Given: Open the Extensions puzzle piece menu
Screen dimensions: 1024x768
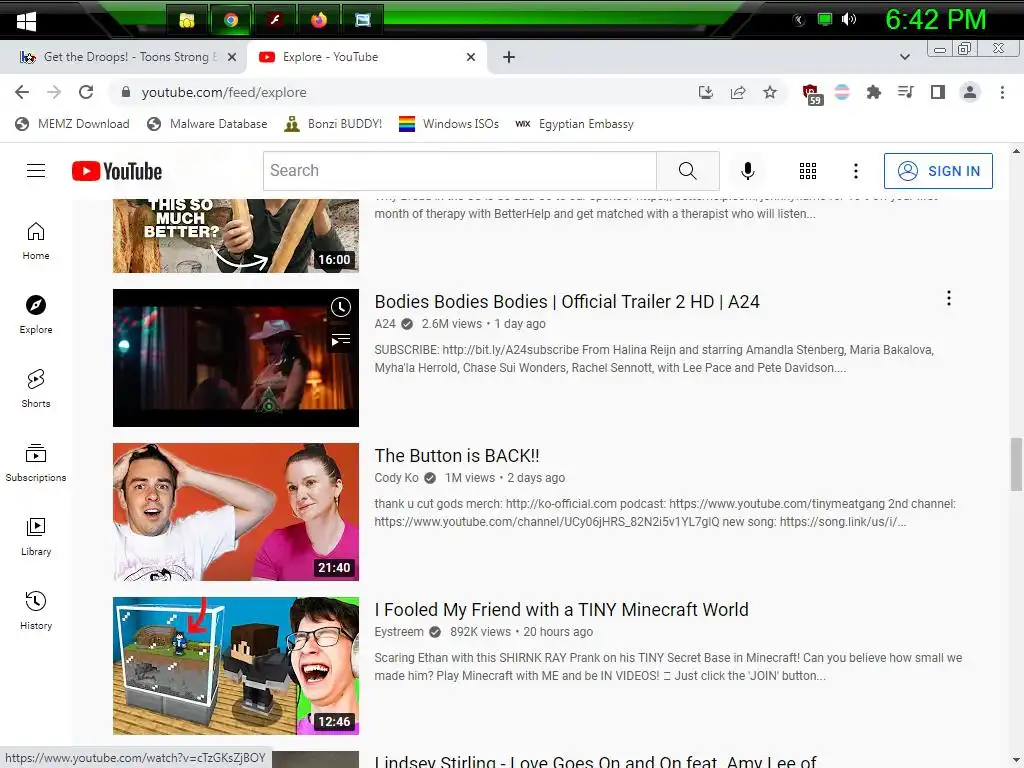Looking at the screenshot, I should [873, 92].
